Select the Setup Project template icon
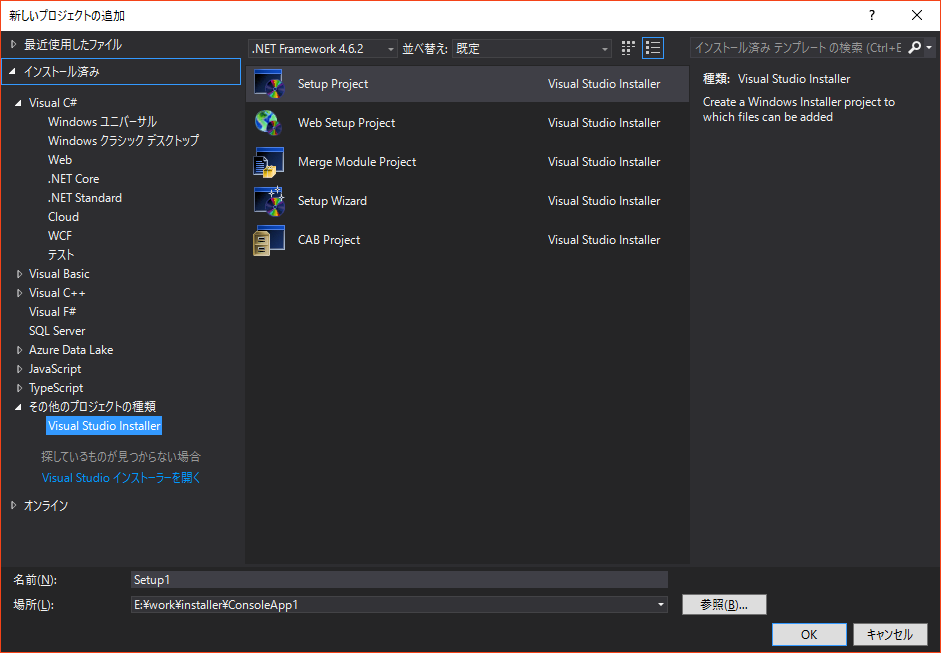 (x=268, y=83)
